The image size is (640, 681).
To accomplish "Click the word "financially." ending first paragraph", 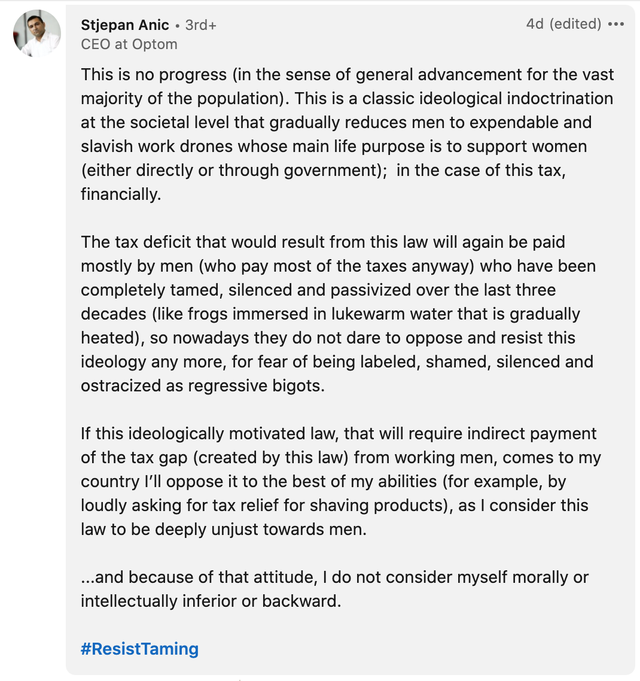I will click(121, 194).
